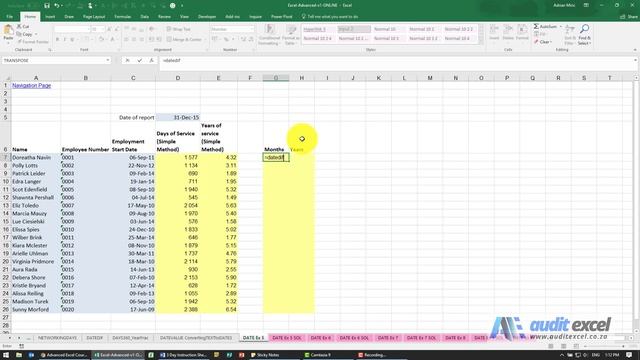This screenshot has width=640, height=360.
Task: Switch to the Formulas tab
Action: click(122, 17)
